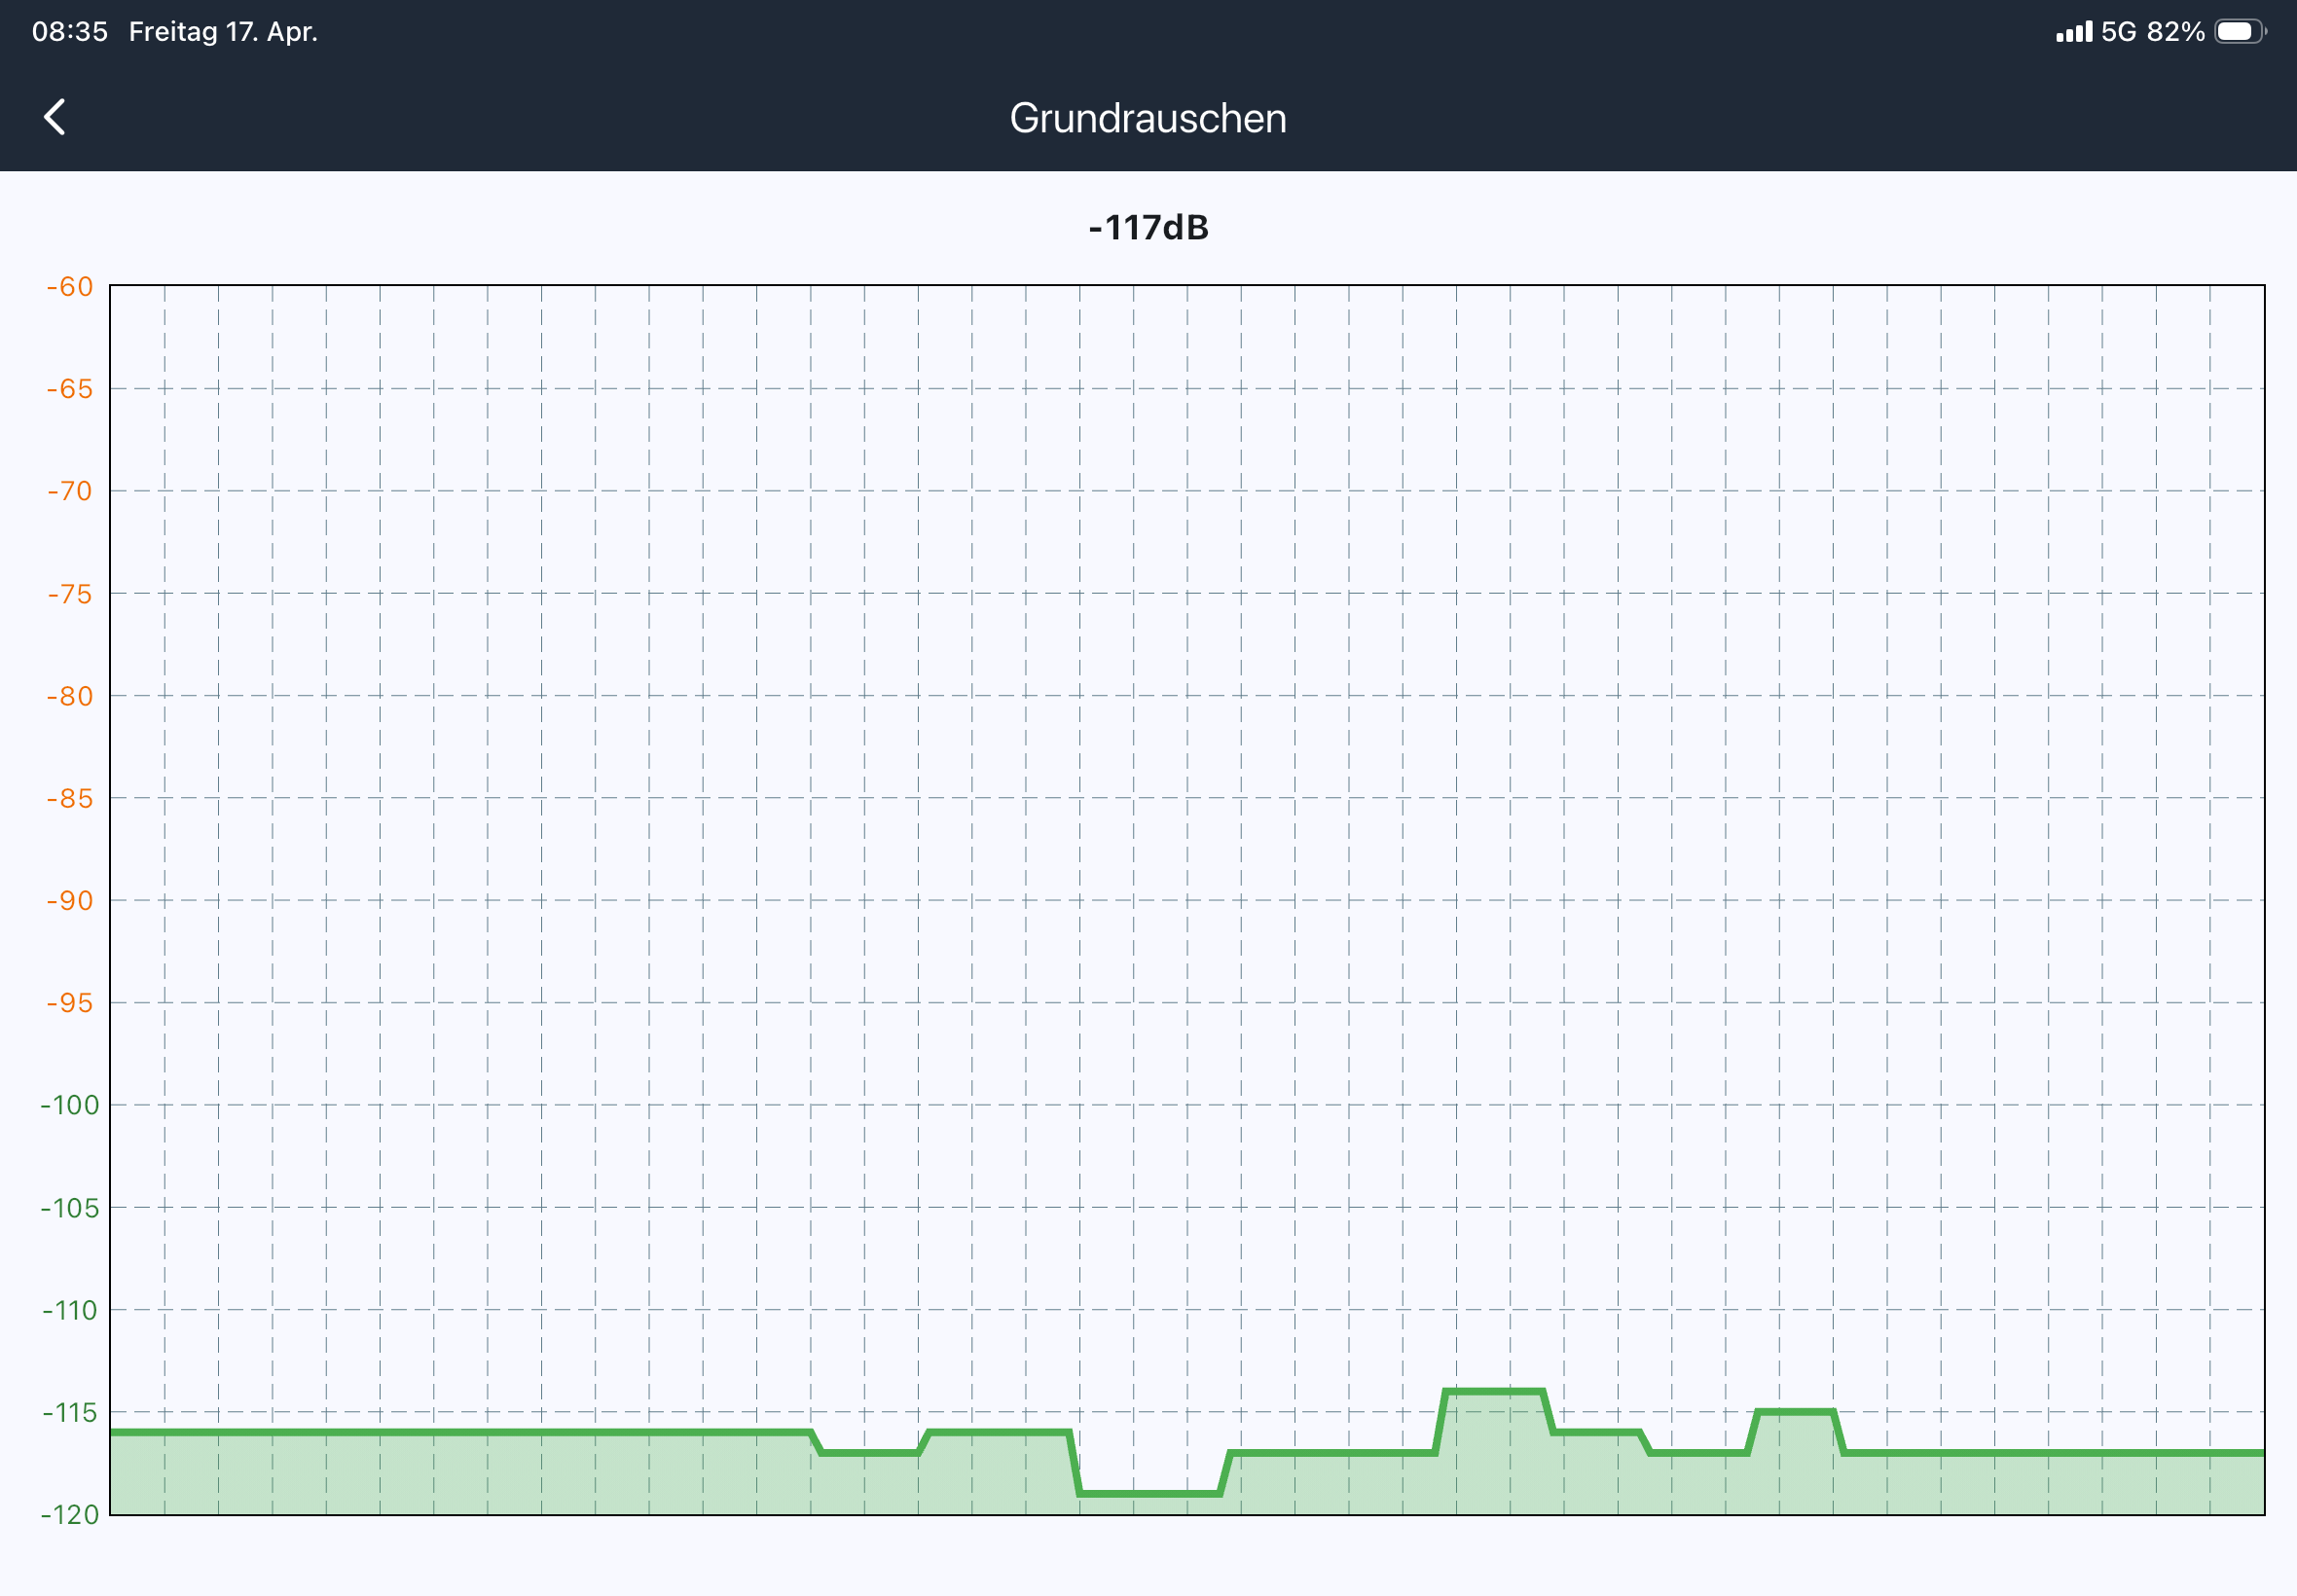Tap the Freitag 17. Apr. date

pyautogui.click(x=223, y=32)
